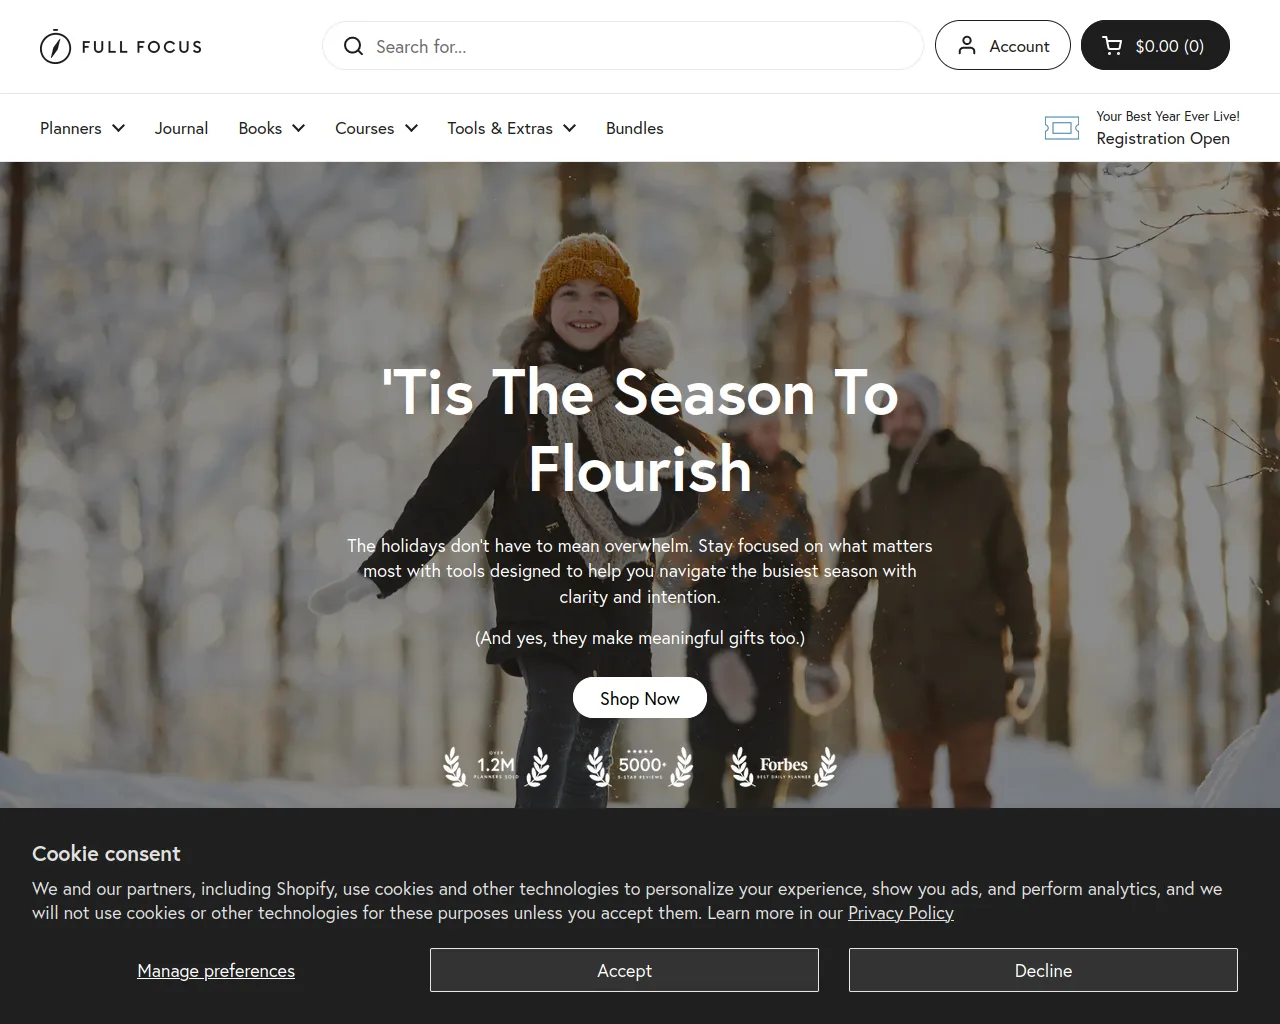This screenshot has height=1024, width=1280.
Task: Go to the Bundles menu item
Action: 634,128
